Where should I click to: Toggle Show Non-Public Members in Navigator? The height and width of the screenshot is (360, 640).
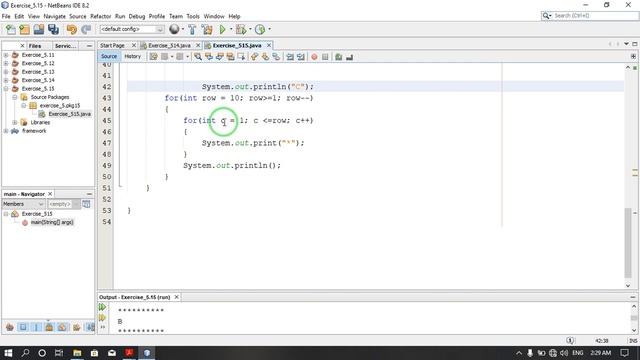click(49, 327)
